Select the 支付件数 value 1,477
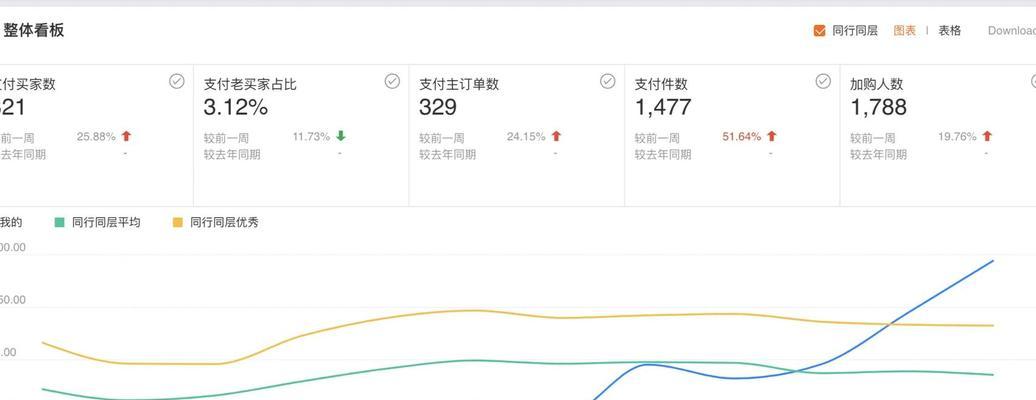1036x400 pixels. pyautogui.click(x=663, y=107)
